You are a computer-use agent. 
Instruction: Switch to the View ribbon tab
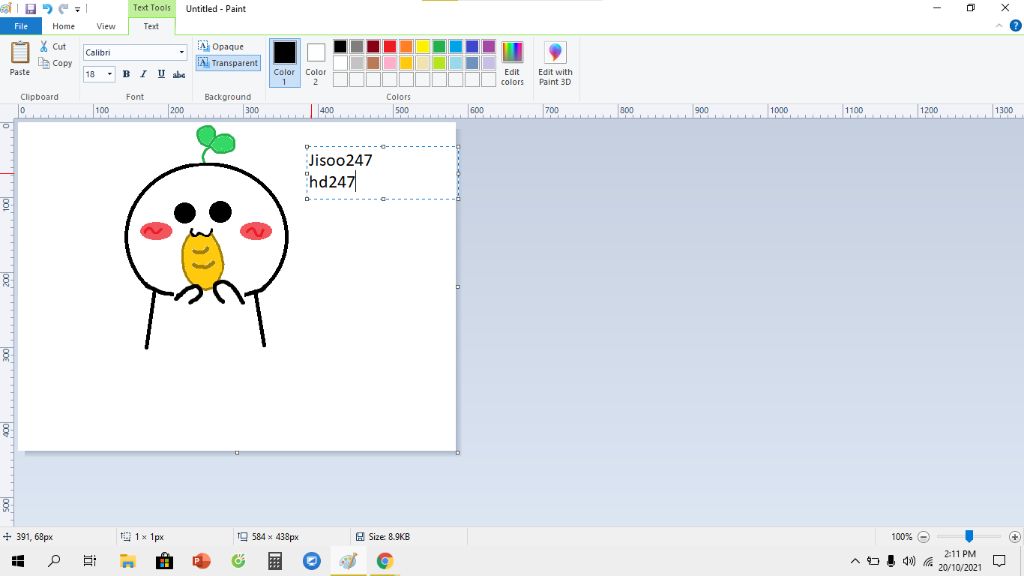(106, 26)
